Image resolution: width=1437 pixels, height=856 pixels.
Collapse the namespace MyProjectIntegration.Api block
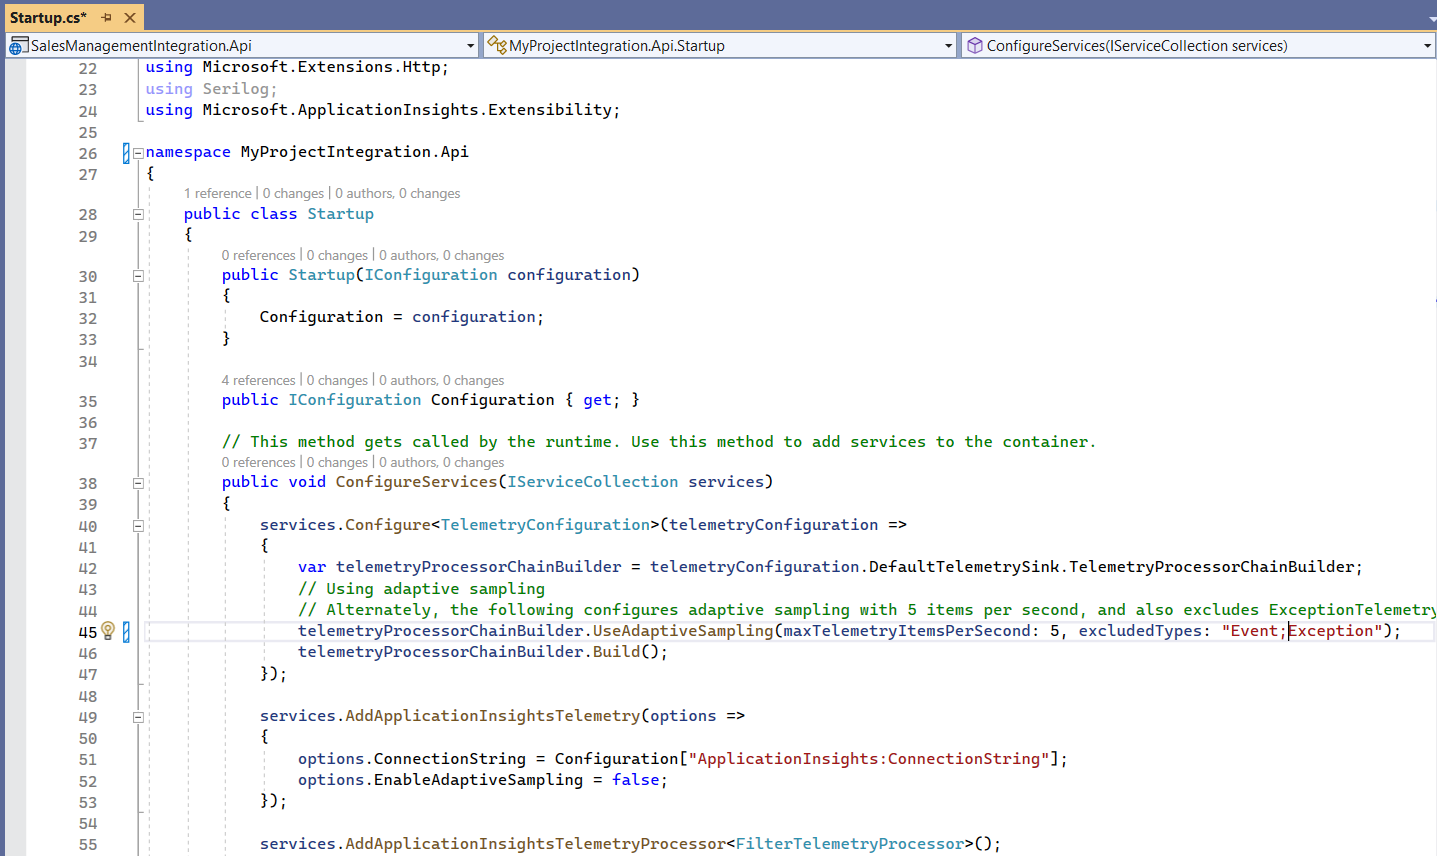coord(138,153)
